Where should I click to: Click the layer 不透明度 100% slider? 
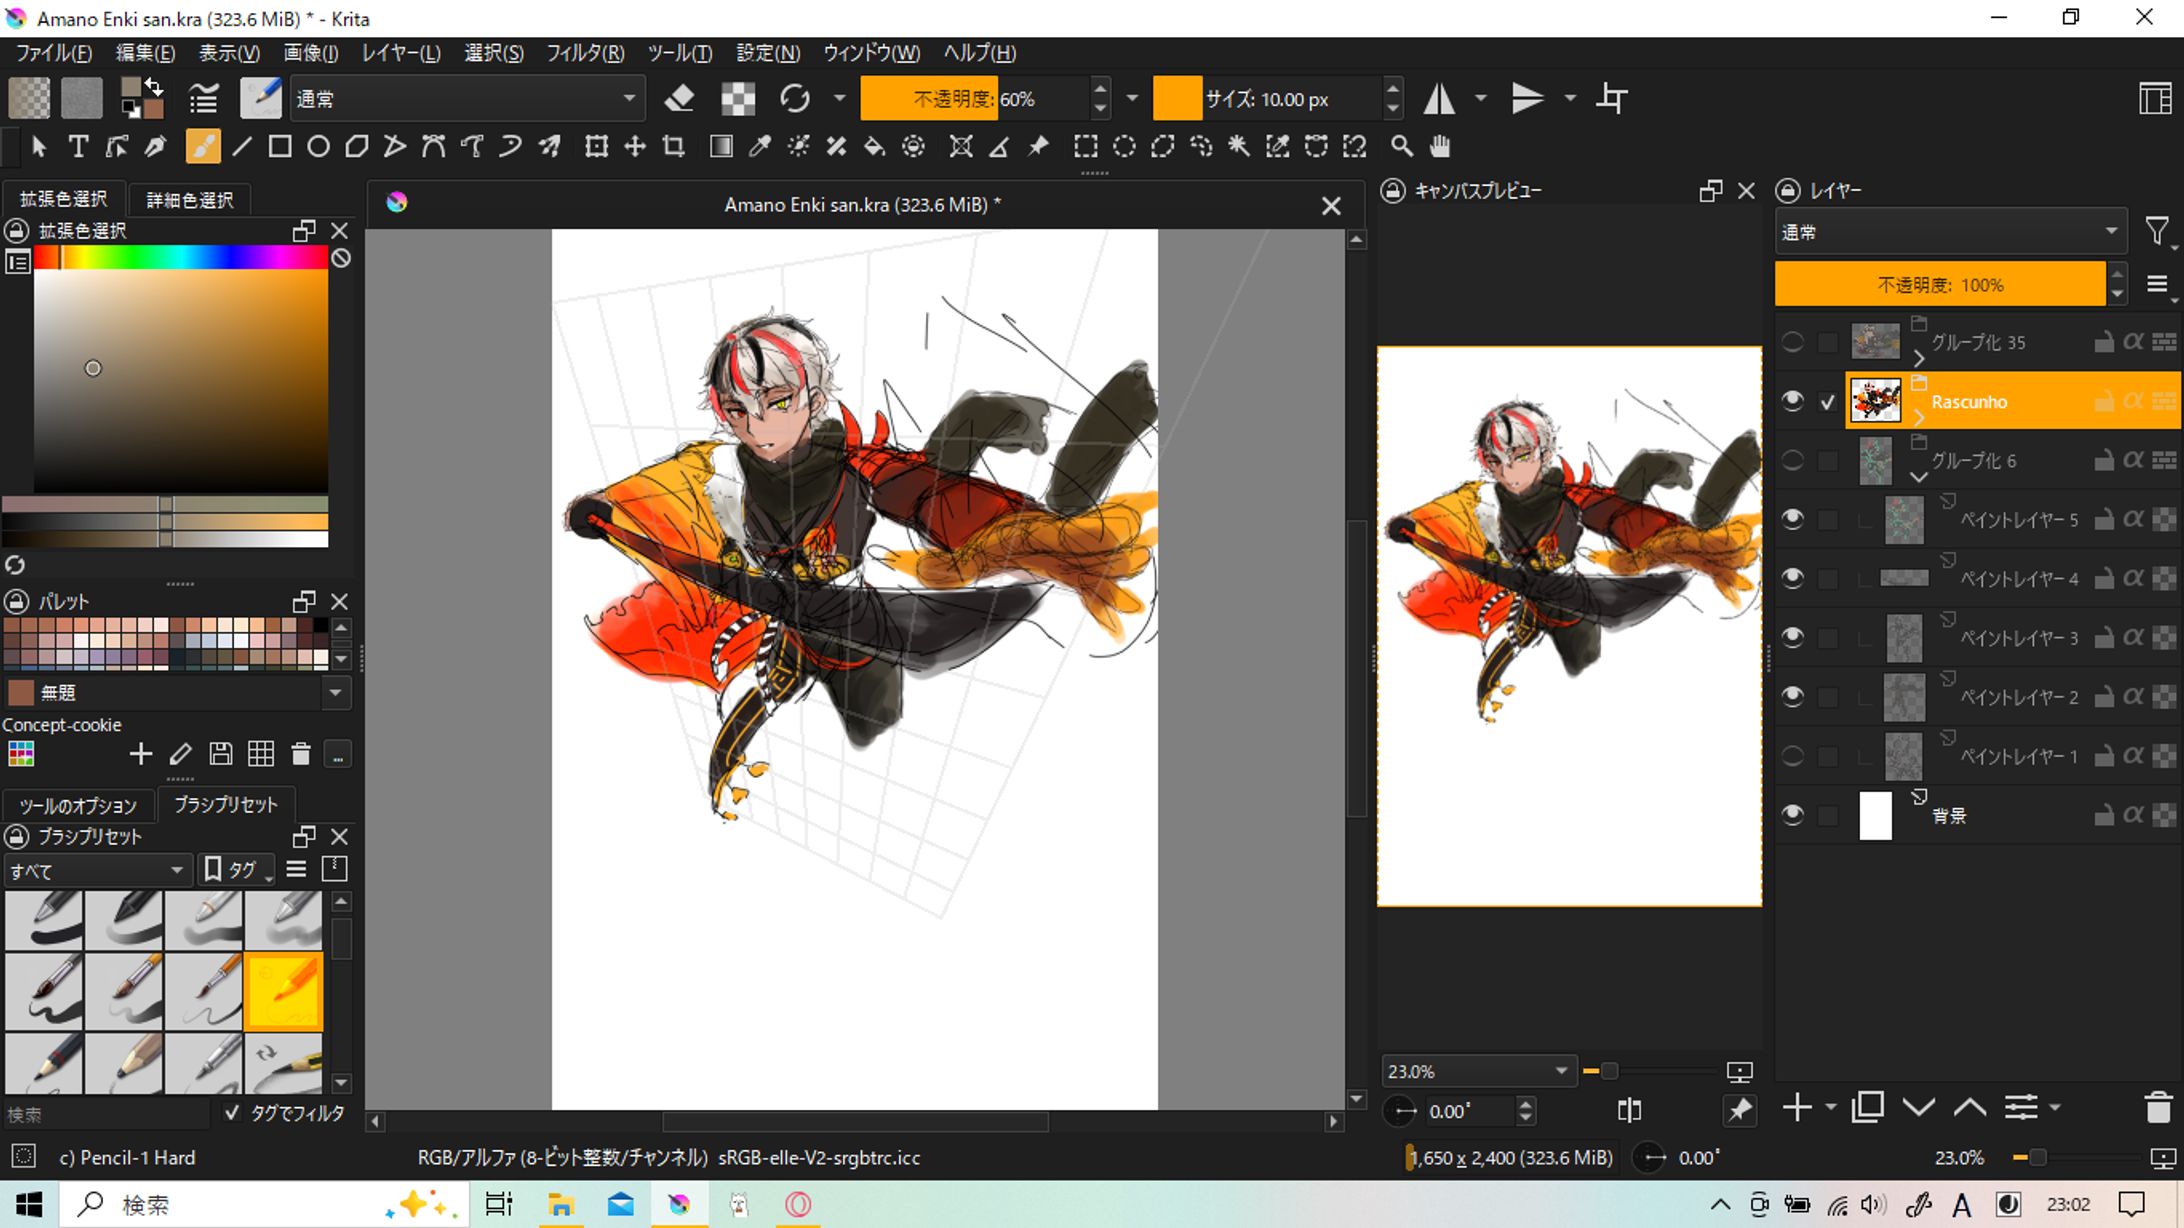pyautogui.click(x=1940, y=285)
